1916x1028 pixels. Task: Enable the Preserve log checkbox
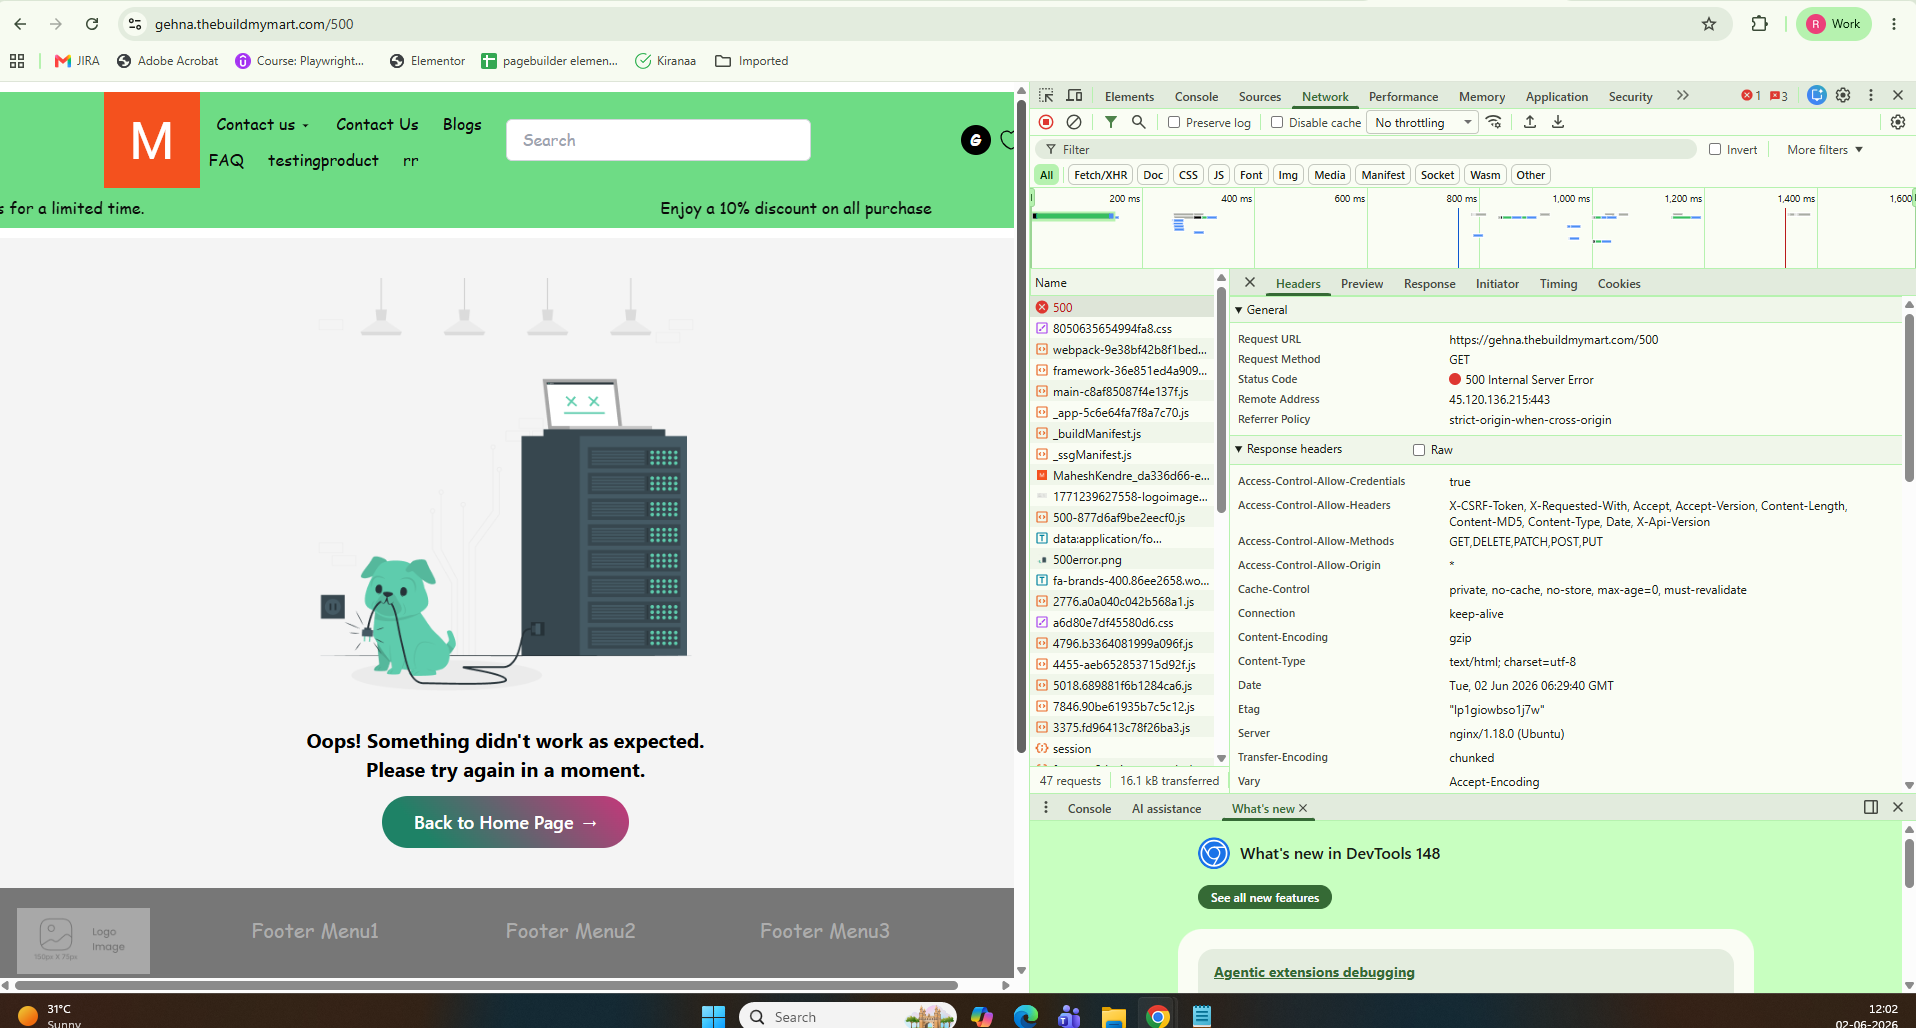pos(1175,122)
